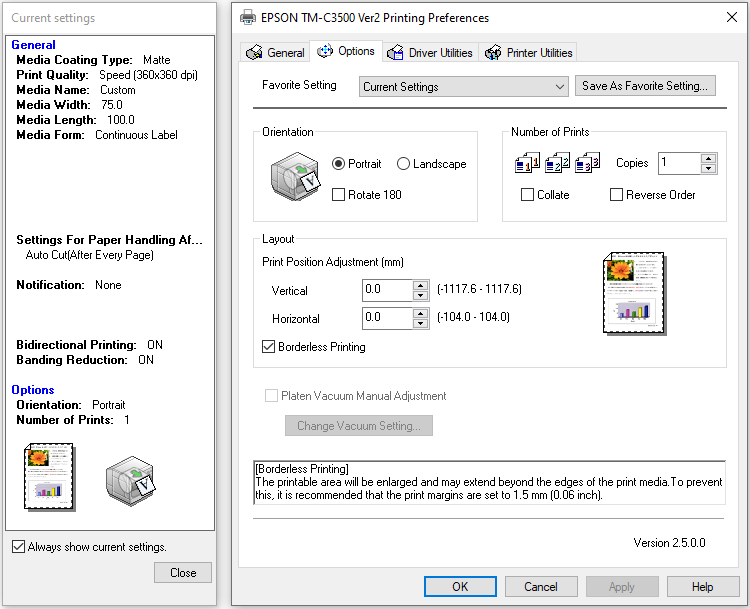The height and width of the screenshot is (609, 750).
Task: Uncheck Borderless Printing
Action: 269,347
